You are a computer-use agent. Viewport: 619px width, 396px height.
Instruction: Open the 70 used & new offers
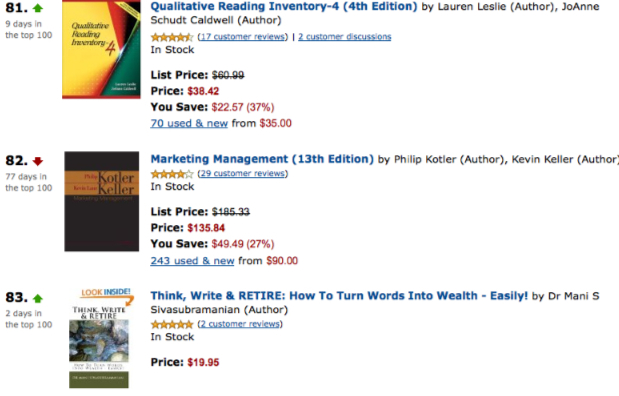point(189,124)
